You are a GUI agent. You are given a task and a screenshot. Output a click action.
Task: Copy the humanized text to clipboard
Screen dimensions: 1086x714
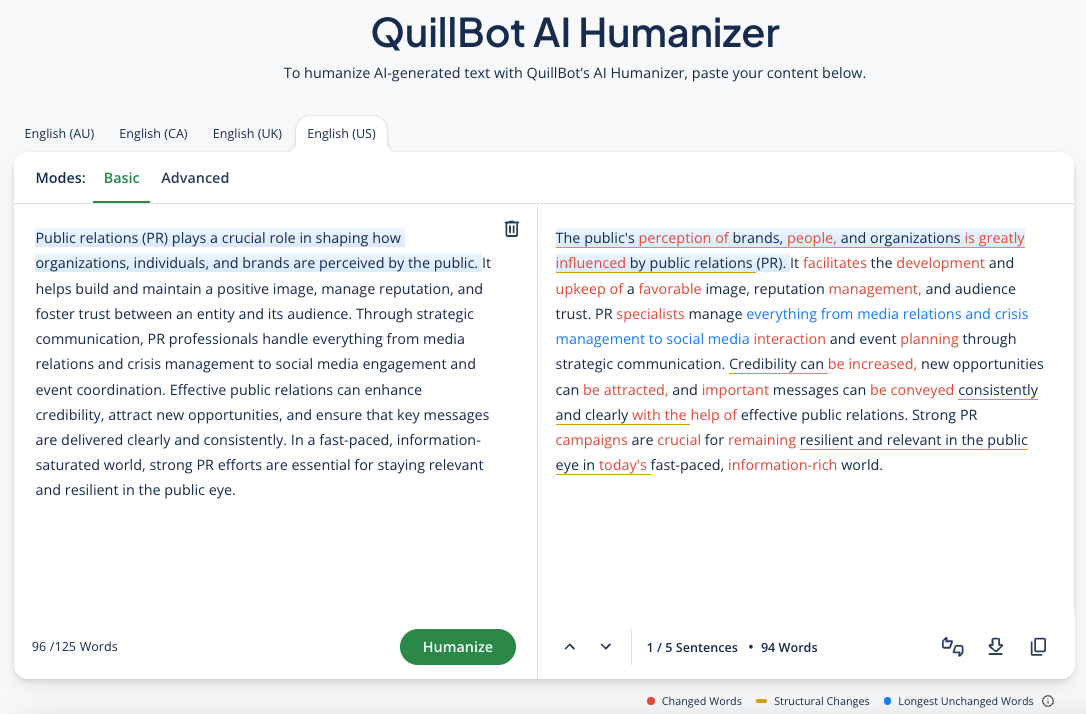[x=1038, y=647]
